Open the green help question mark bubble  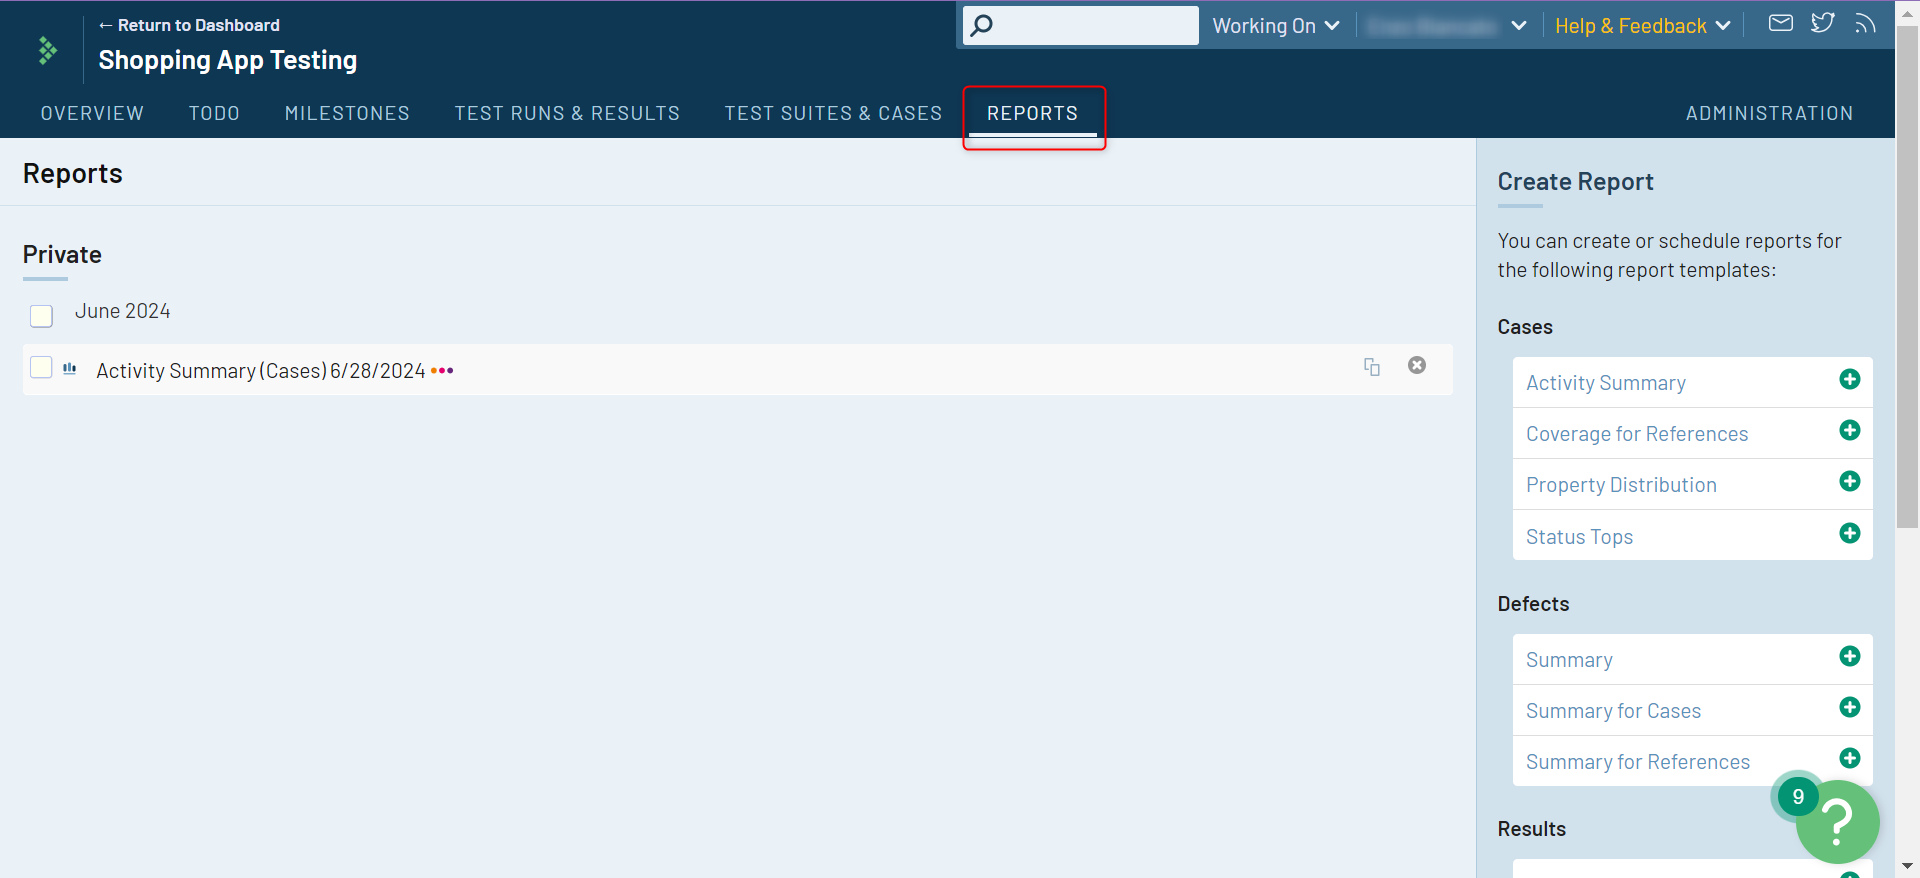coord(1837,821)
